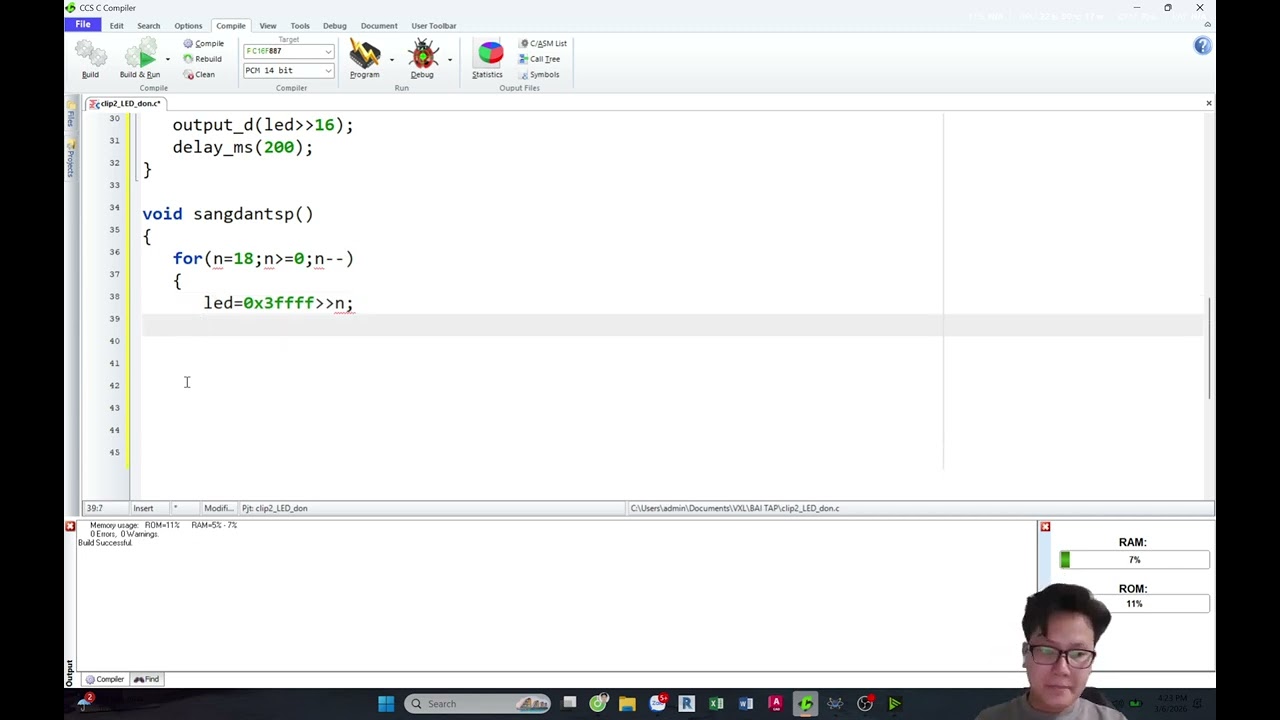Open Revit from the taskbar

[686, 704]
